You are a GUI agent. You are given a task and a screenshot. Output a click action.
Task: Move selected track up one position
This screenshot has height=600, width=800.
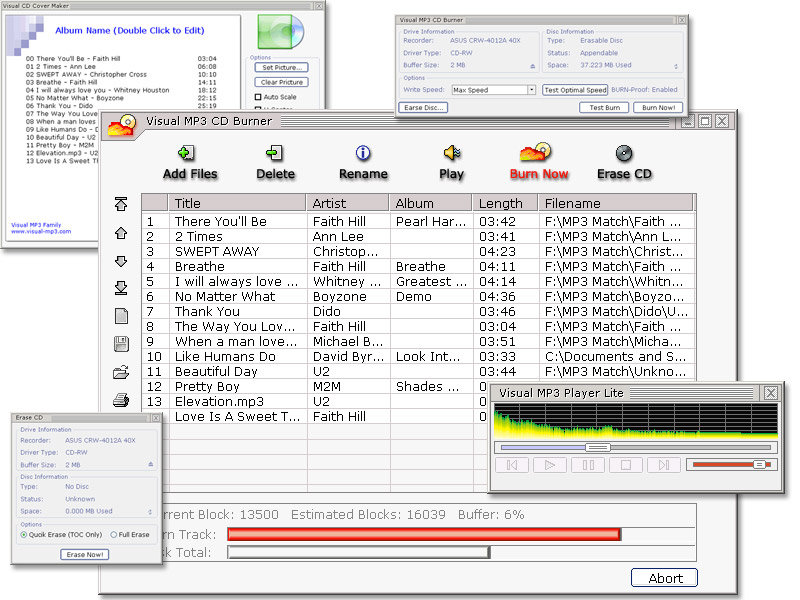[121, 233]
